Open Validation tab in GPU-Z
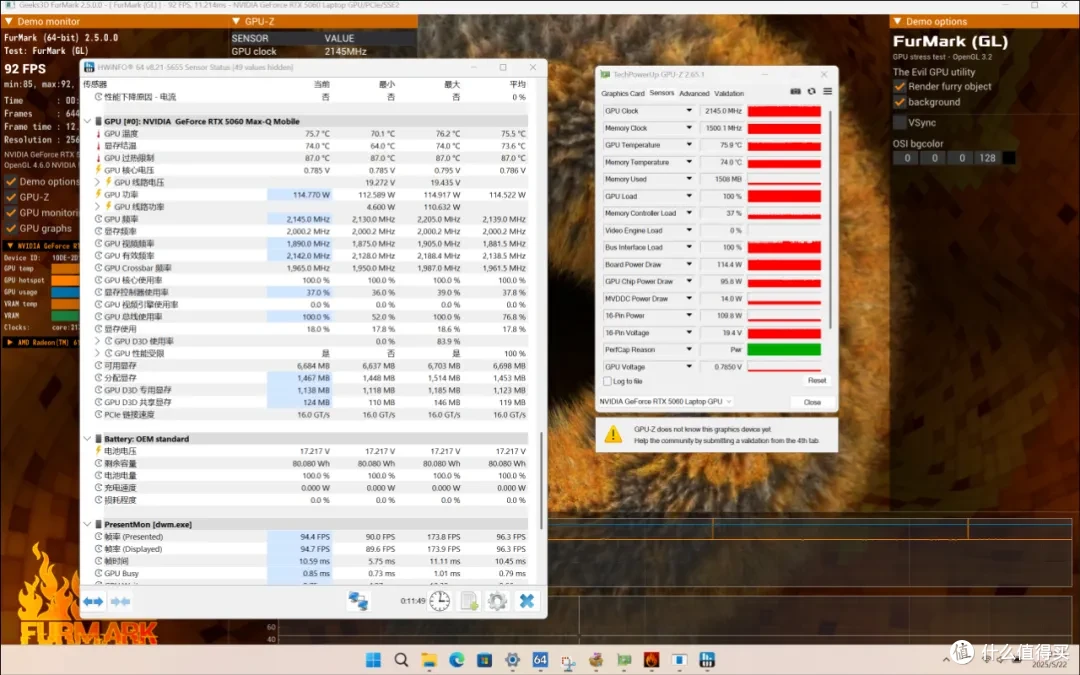Viewport: 1080px width, 675px height. (729, 93)
